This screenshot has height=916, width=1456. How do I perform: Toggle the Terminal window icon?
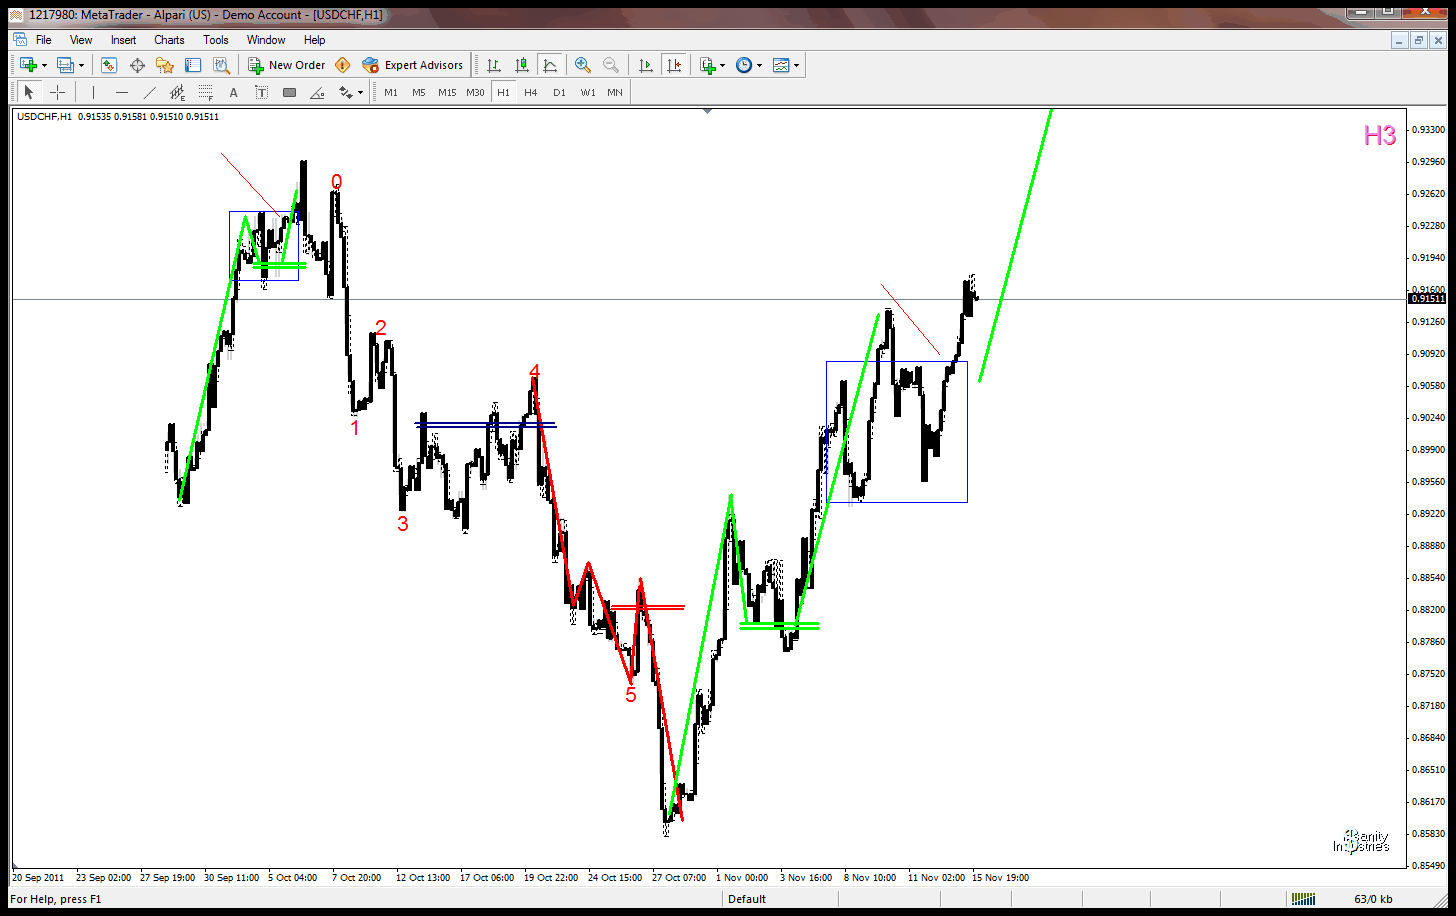click(x=193, y=65)
